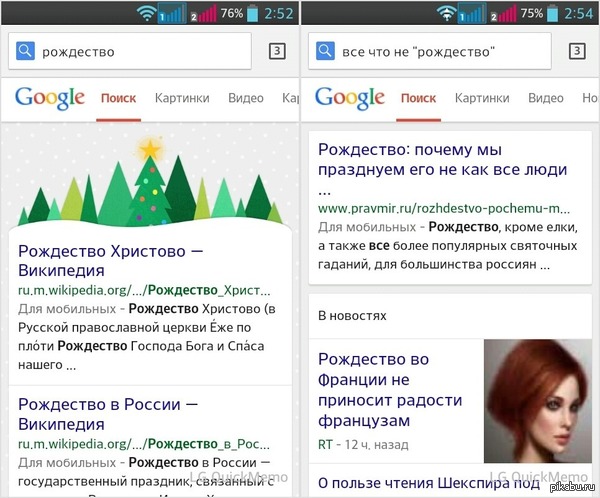Open cut-off tab after Видео on left
The width and height of the screenshot is (600, 498).
(x=290, y=98)
